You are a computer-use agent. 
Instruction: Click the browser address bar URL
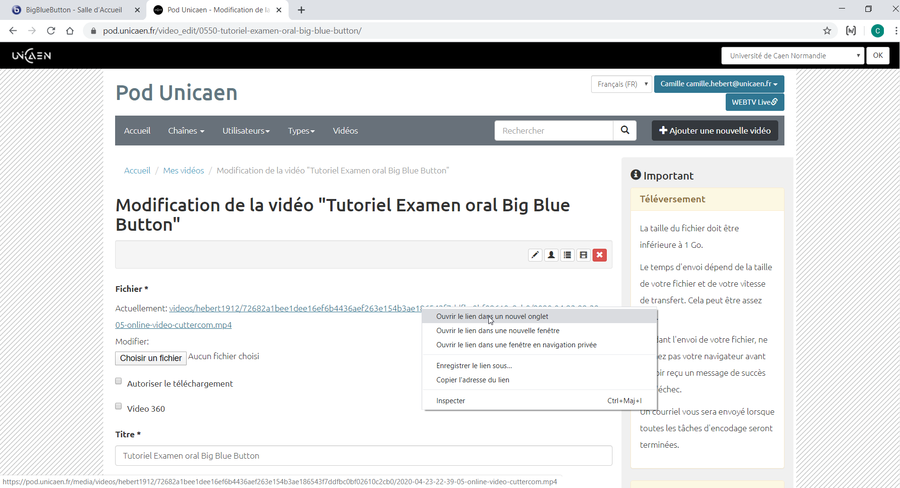232,31
